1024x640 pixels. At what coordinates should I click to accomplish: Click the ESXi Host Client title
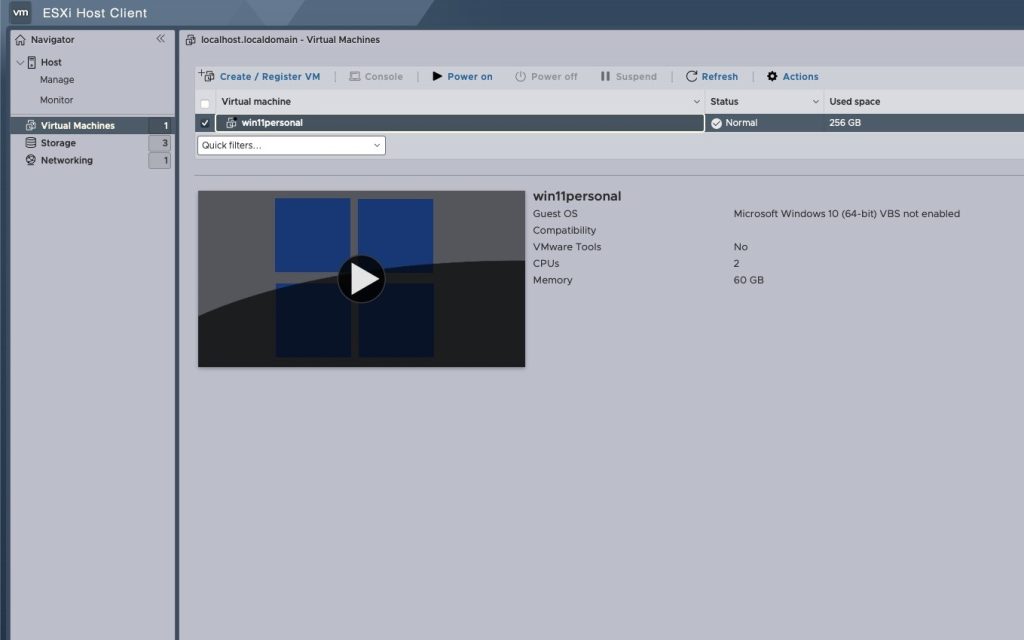[95, 13]
